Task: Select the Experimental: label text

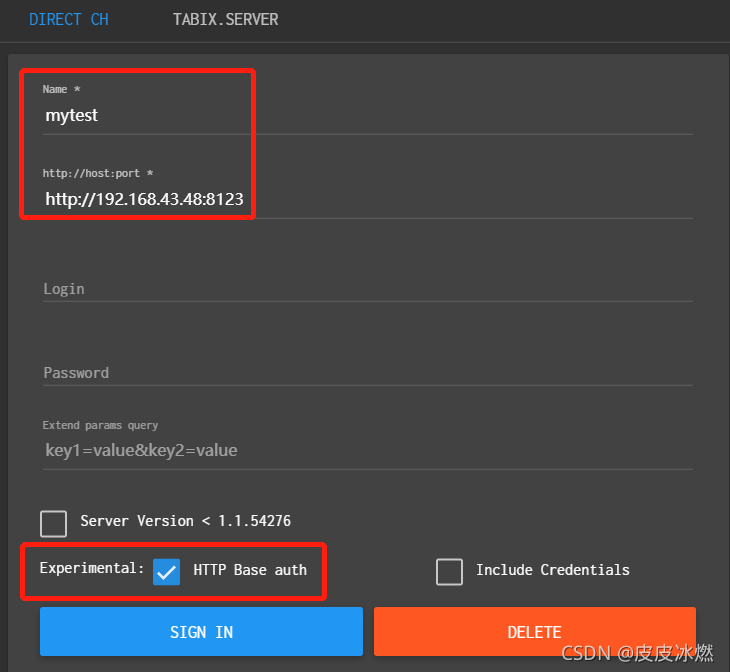Action: [92, 568]
